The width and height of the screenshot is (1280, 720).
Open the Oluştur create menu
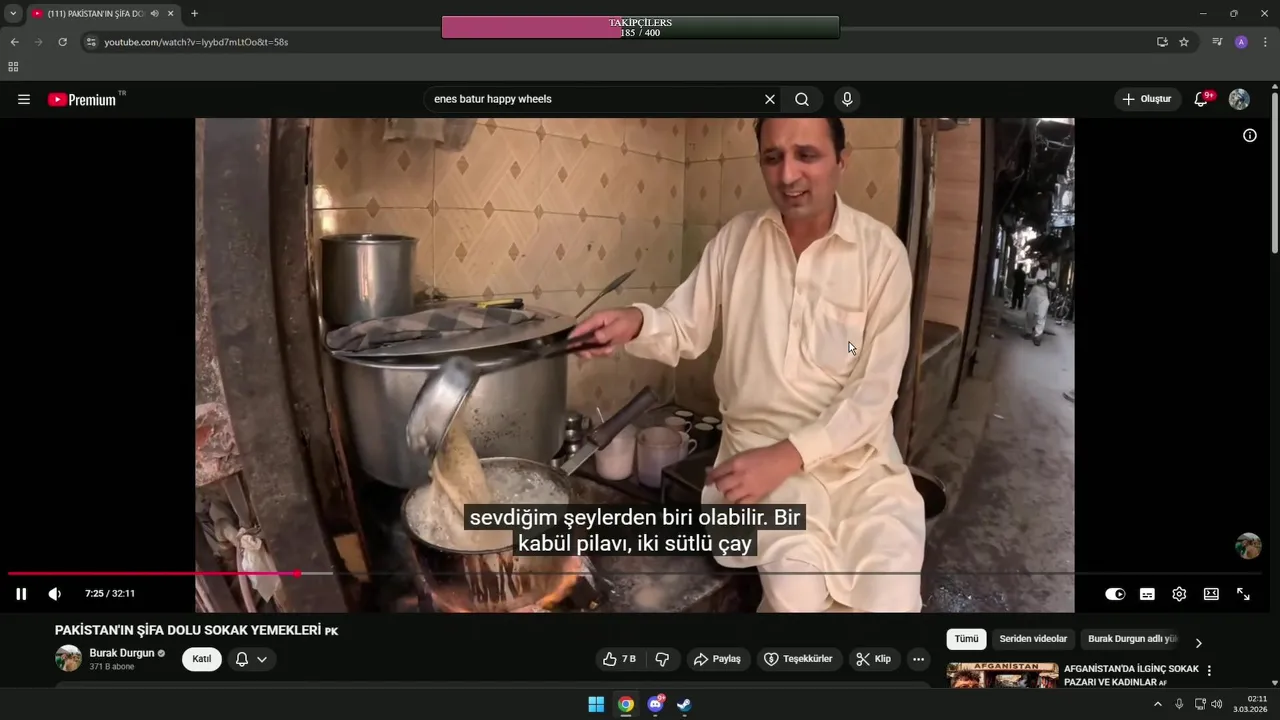pyautogui.click(x=1147, y=99)
